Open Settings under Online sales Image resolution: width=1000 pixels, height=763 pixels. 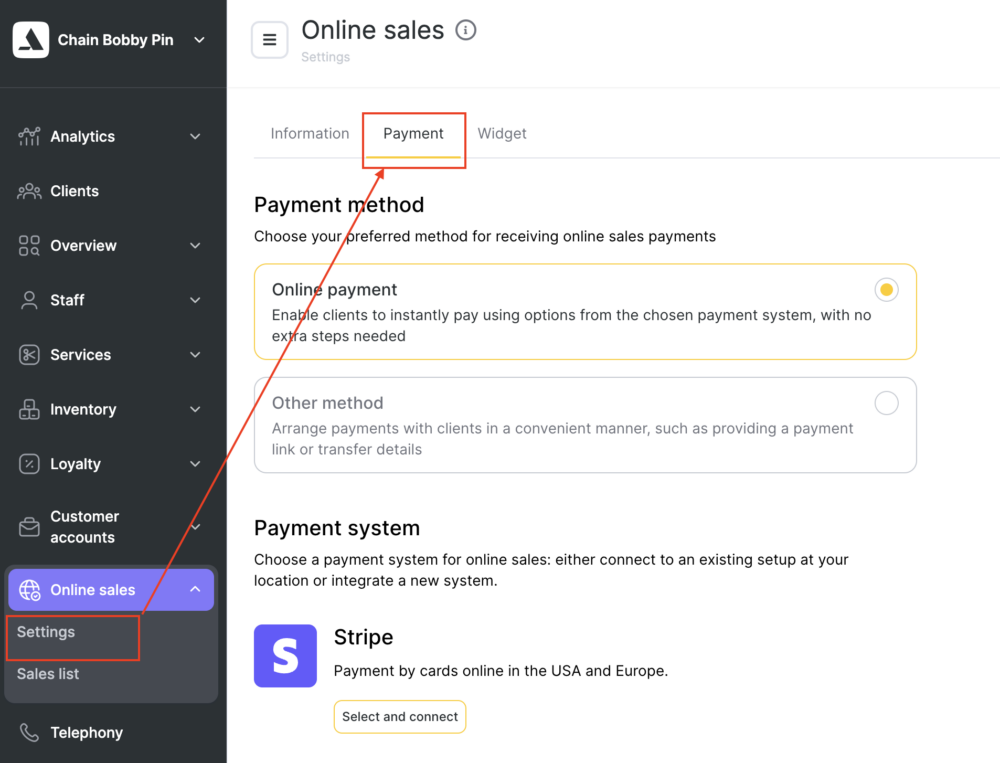click(46, 632)
